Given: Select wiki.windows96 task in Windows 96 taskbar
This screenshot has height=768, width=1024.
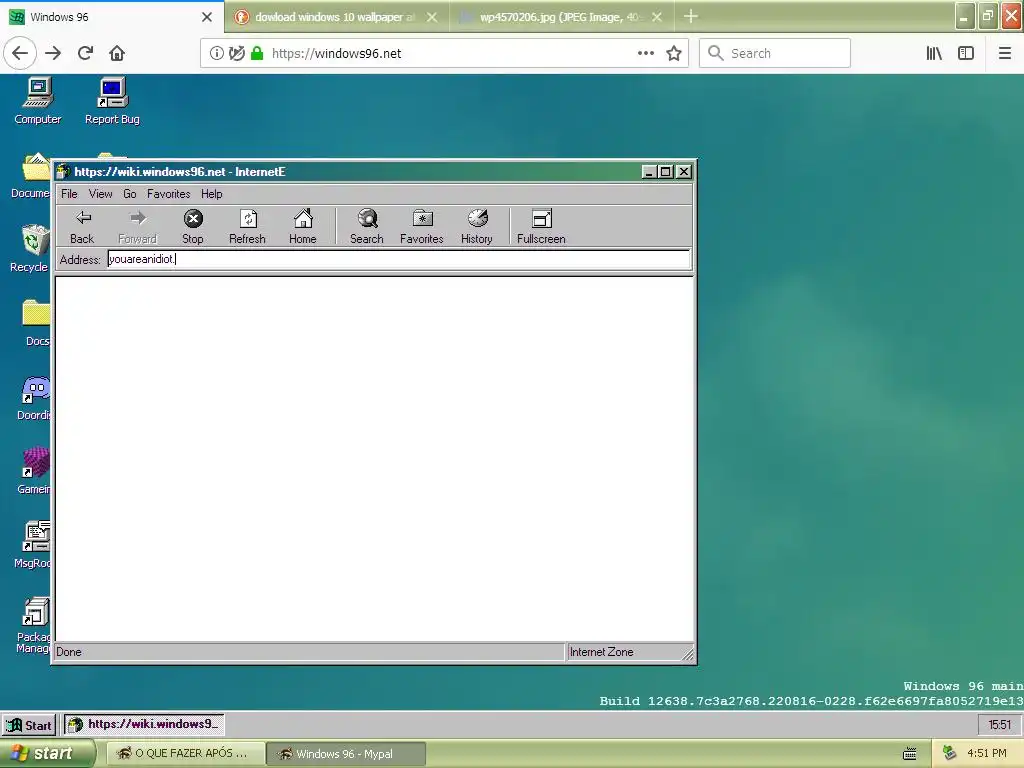Looking at the screenshot, I should pos(144,724).
